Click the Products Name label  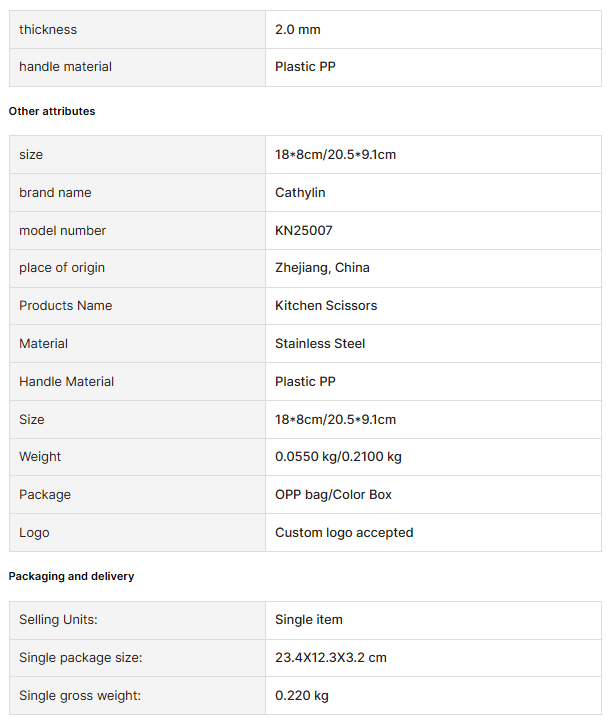point(65,306)
